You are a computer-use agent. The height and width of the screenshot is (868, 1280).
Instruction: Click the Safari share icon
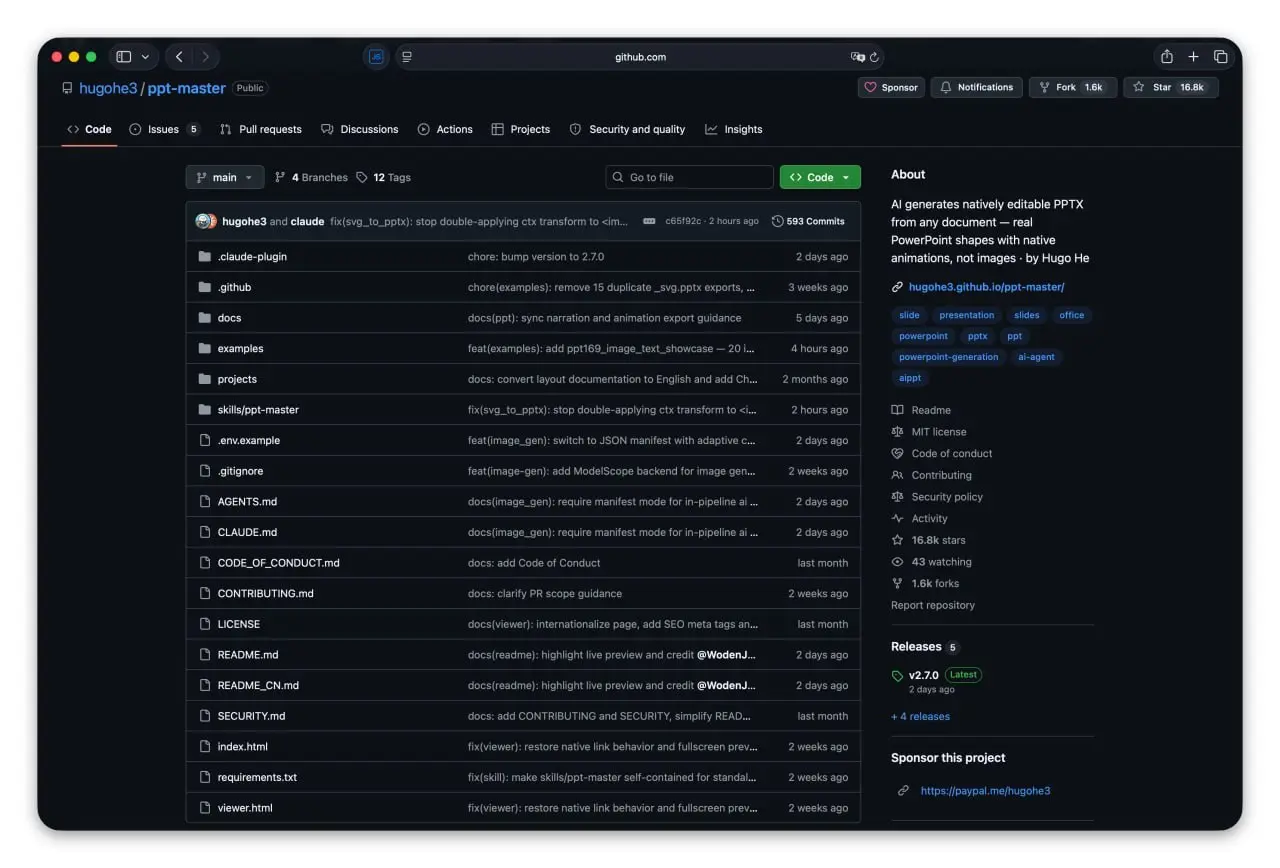[1166, 57]
